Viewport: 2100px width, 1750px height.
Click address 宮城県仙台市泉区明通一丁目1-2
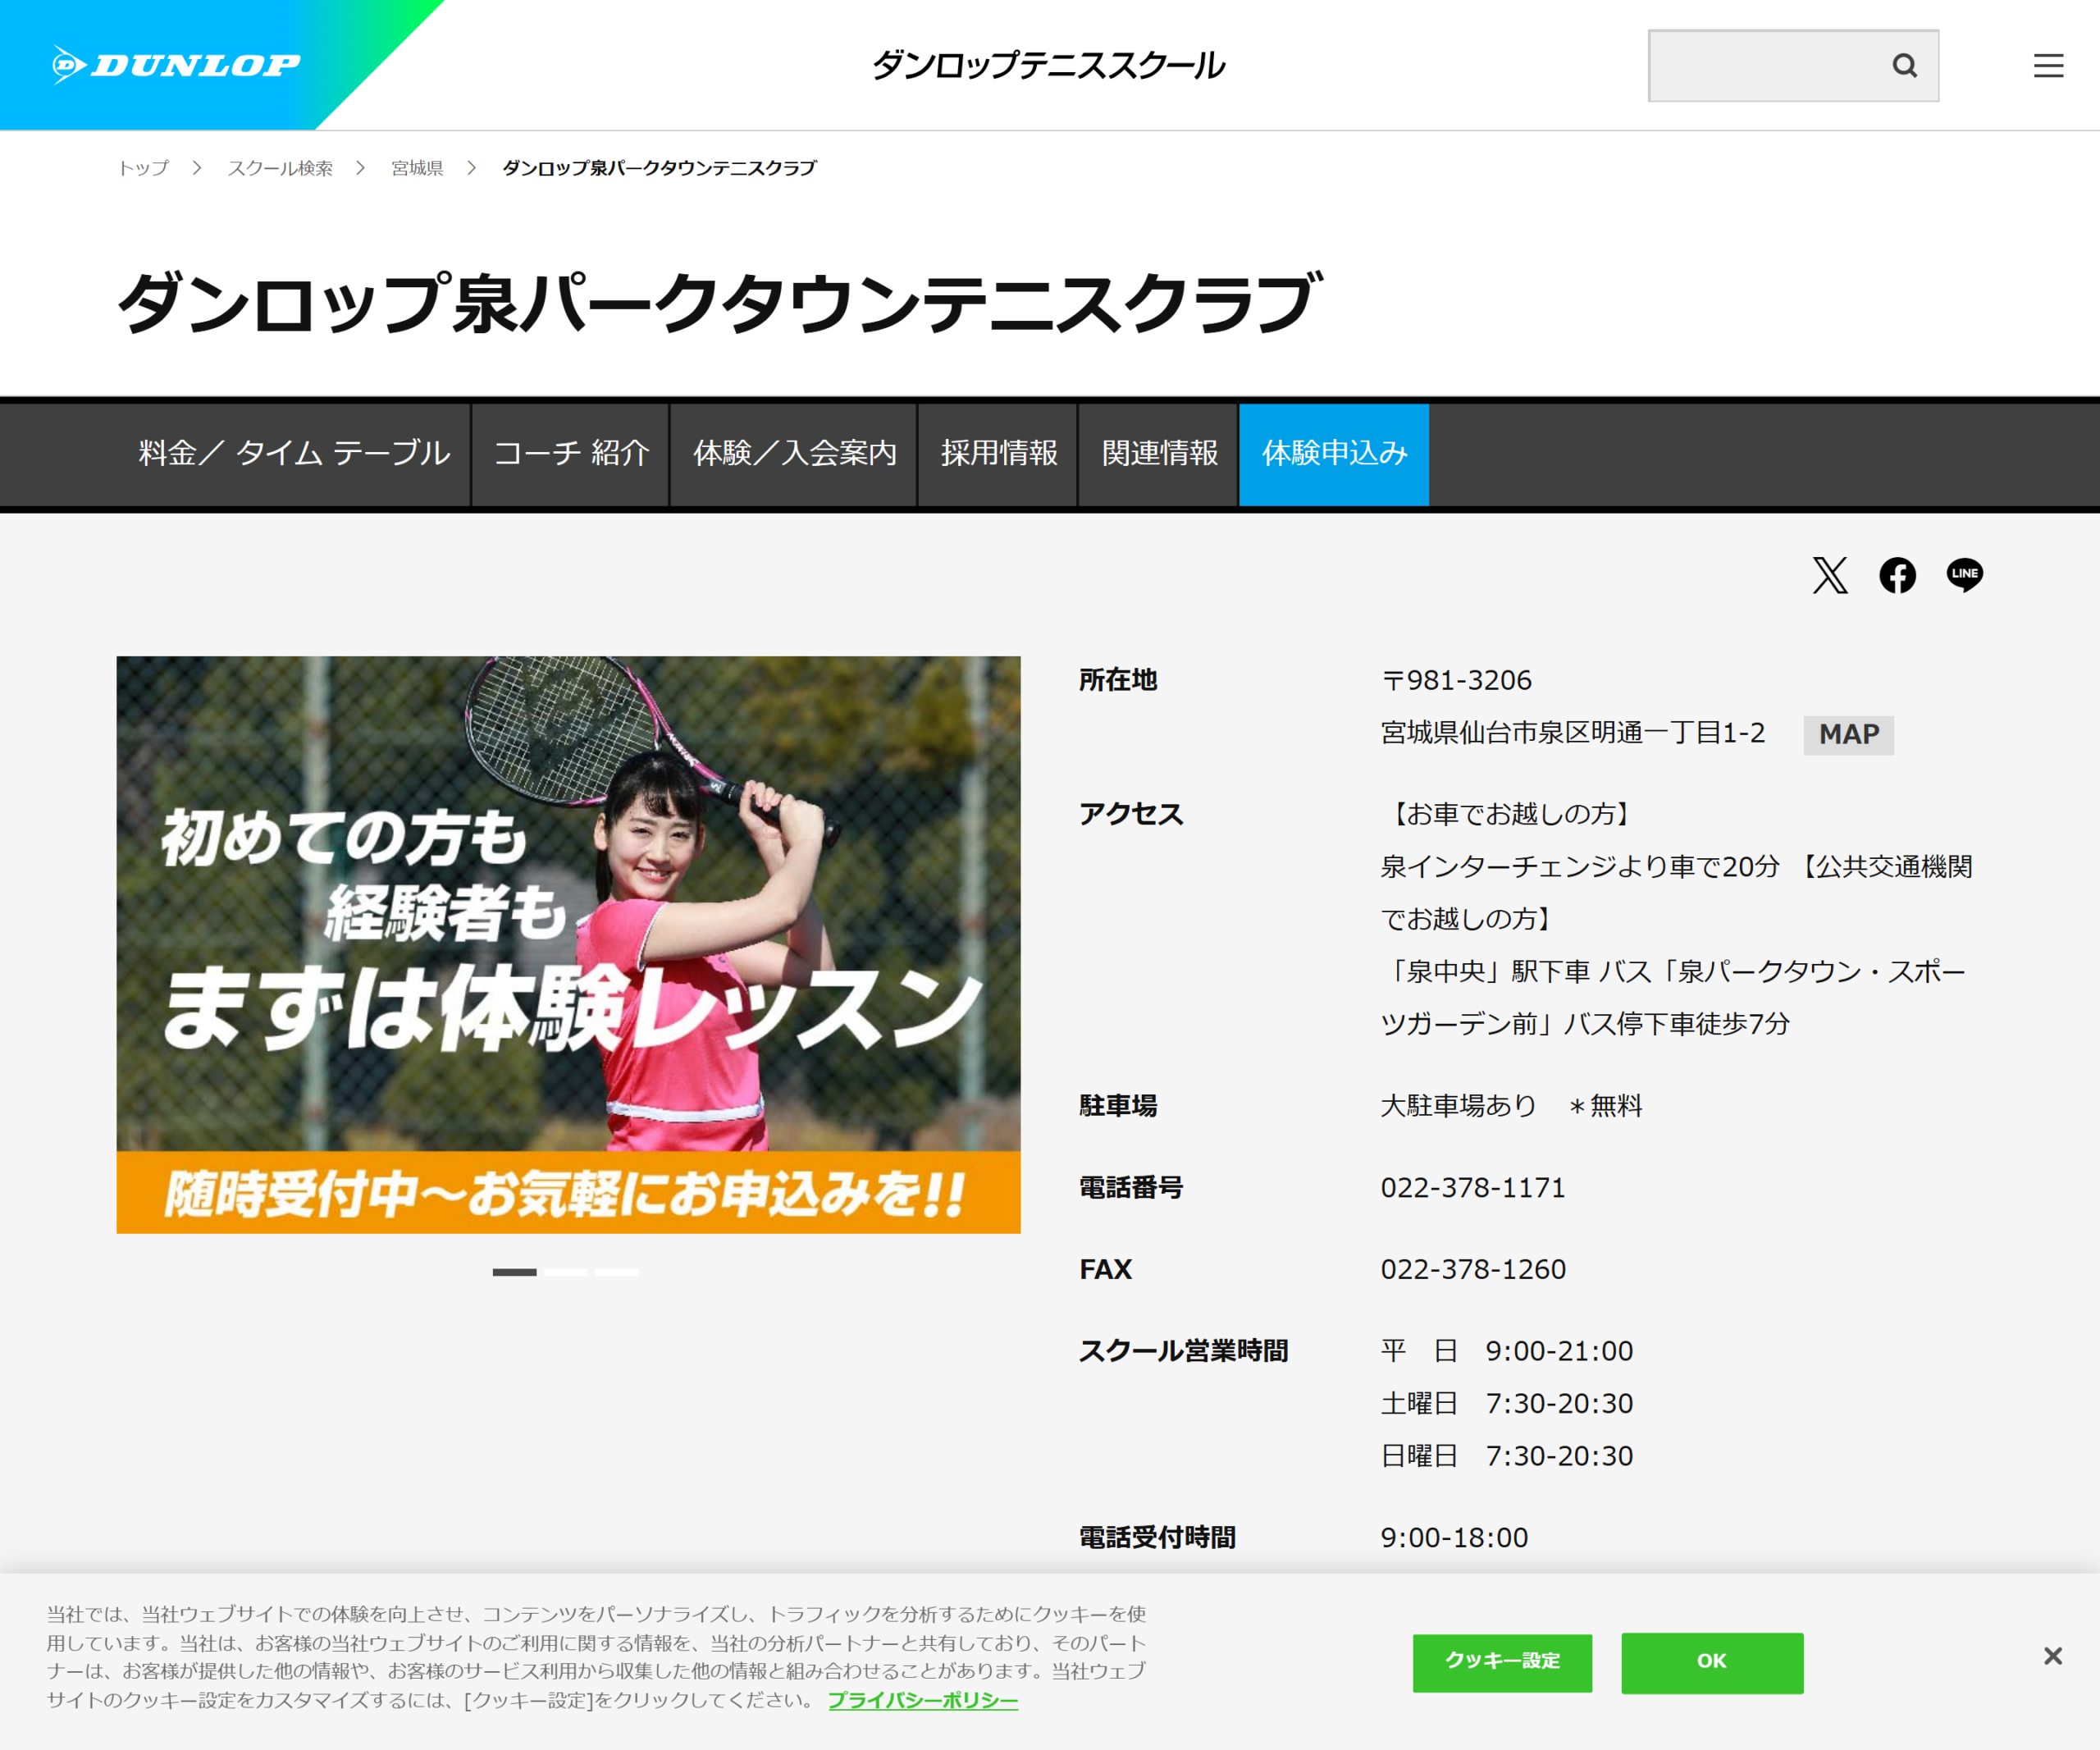[1573, 733]
